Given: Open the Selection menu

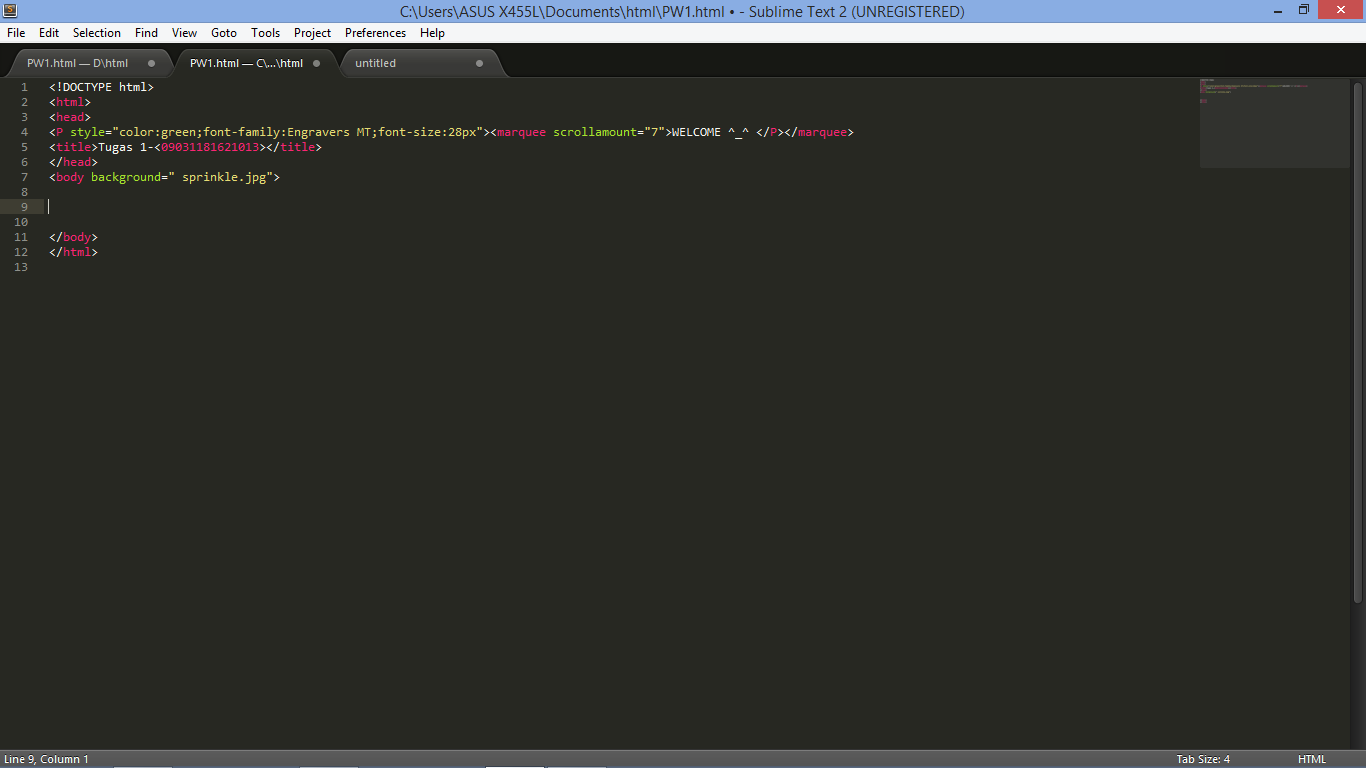Looking at the screenshot, I should point(96,32).
